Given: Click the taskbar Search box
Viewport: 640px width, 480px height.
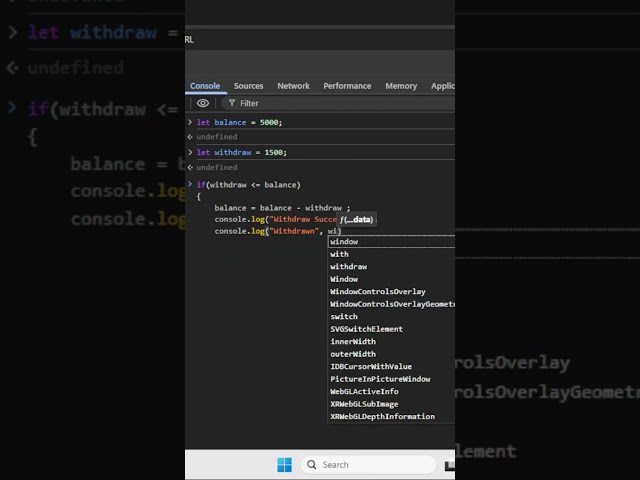Looking at the screenshot, I should tap(369, 464).
